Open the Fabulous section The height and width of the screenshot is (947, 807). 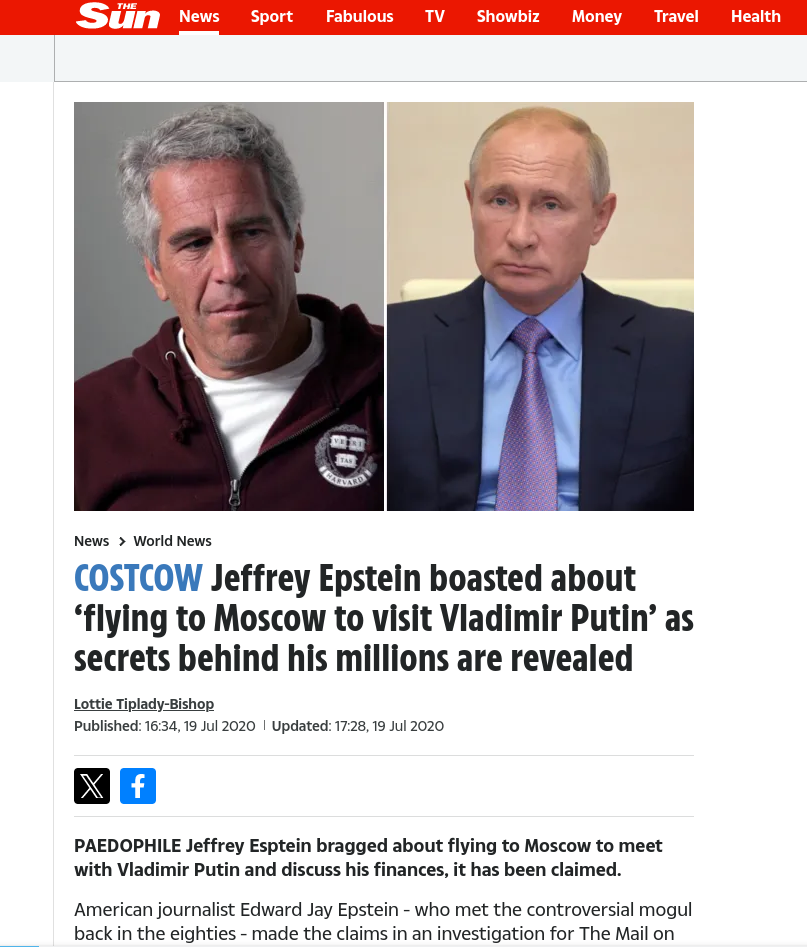coord(359,16)
